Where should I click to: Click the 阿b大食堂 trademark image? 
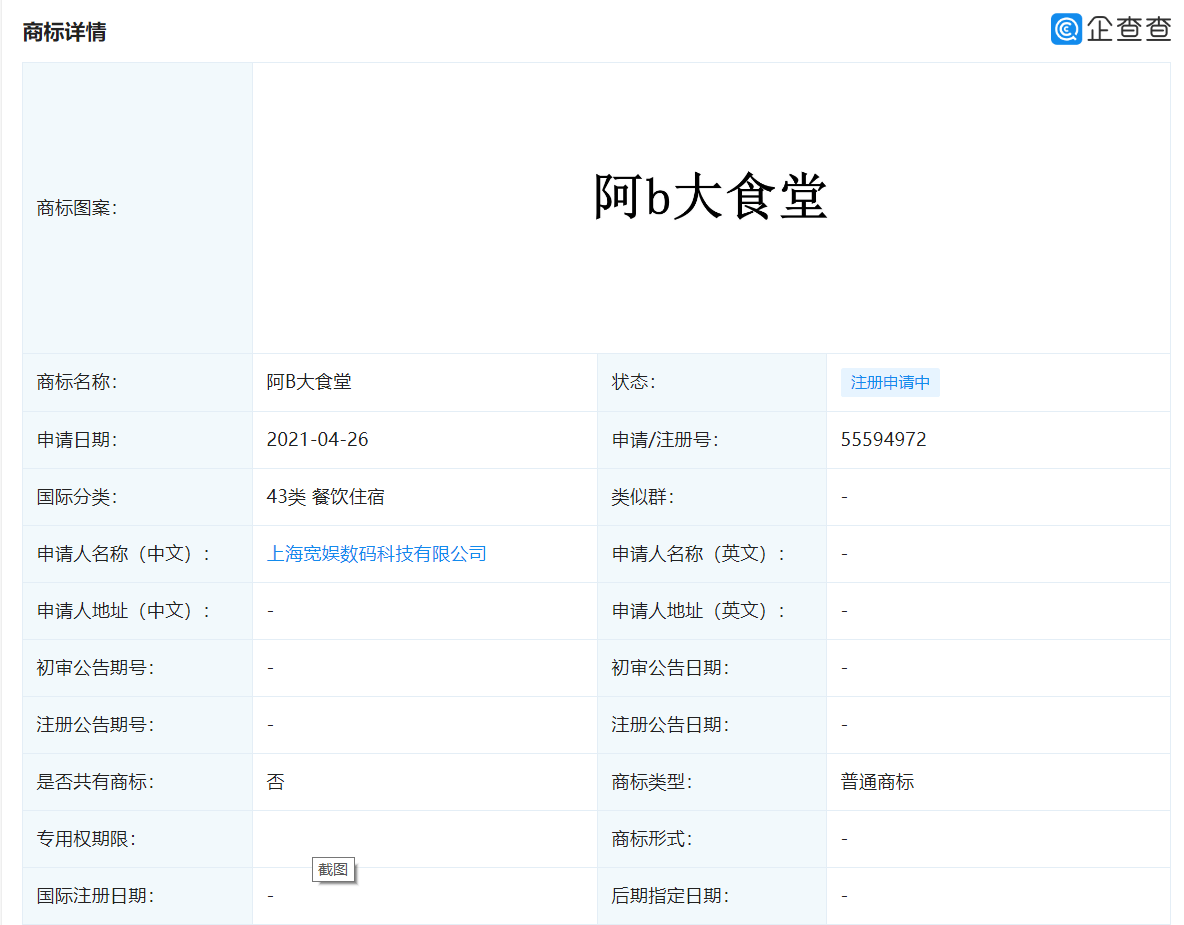(x=711, y=196)
